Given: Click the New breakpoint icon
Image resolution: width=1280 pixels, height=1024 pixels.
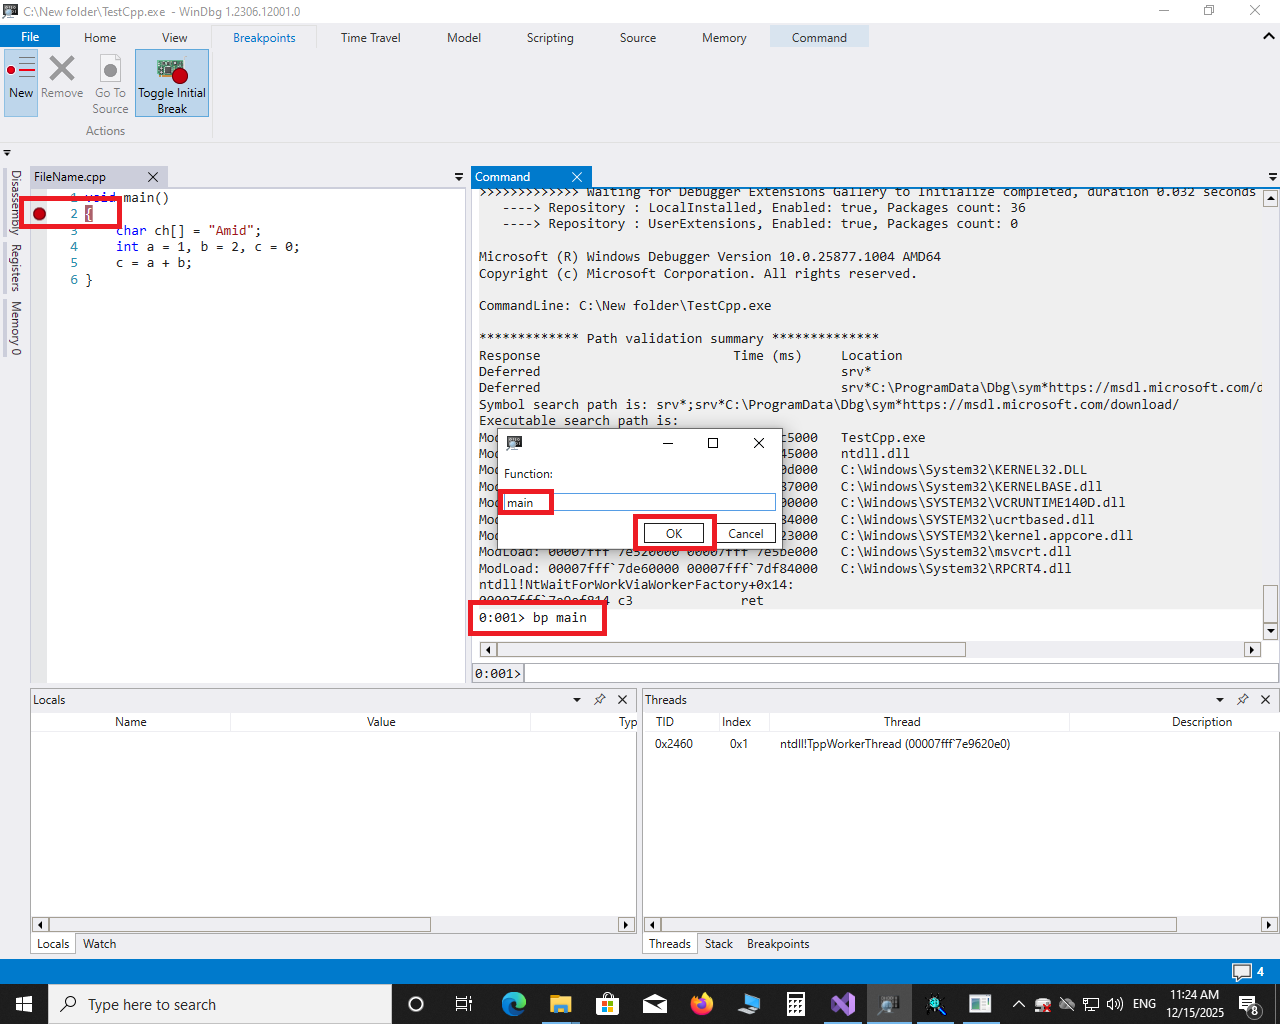Looking at the screenshot, I should point(21,70).
